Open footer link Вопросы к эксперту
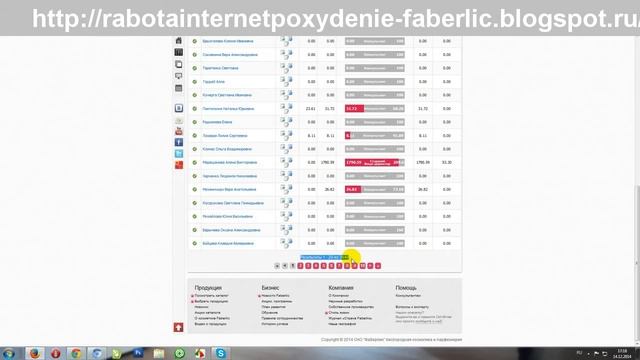640x360 pixels. [x=412, y=307]
